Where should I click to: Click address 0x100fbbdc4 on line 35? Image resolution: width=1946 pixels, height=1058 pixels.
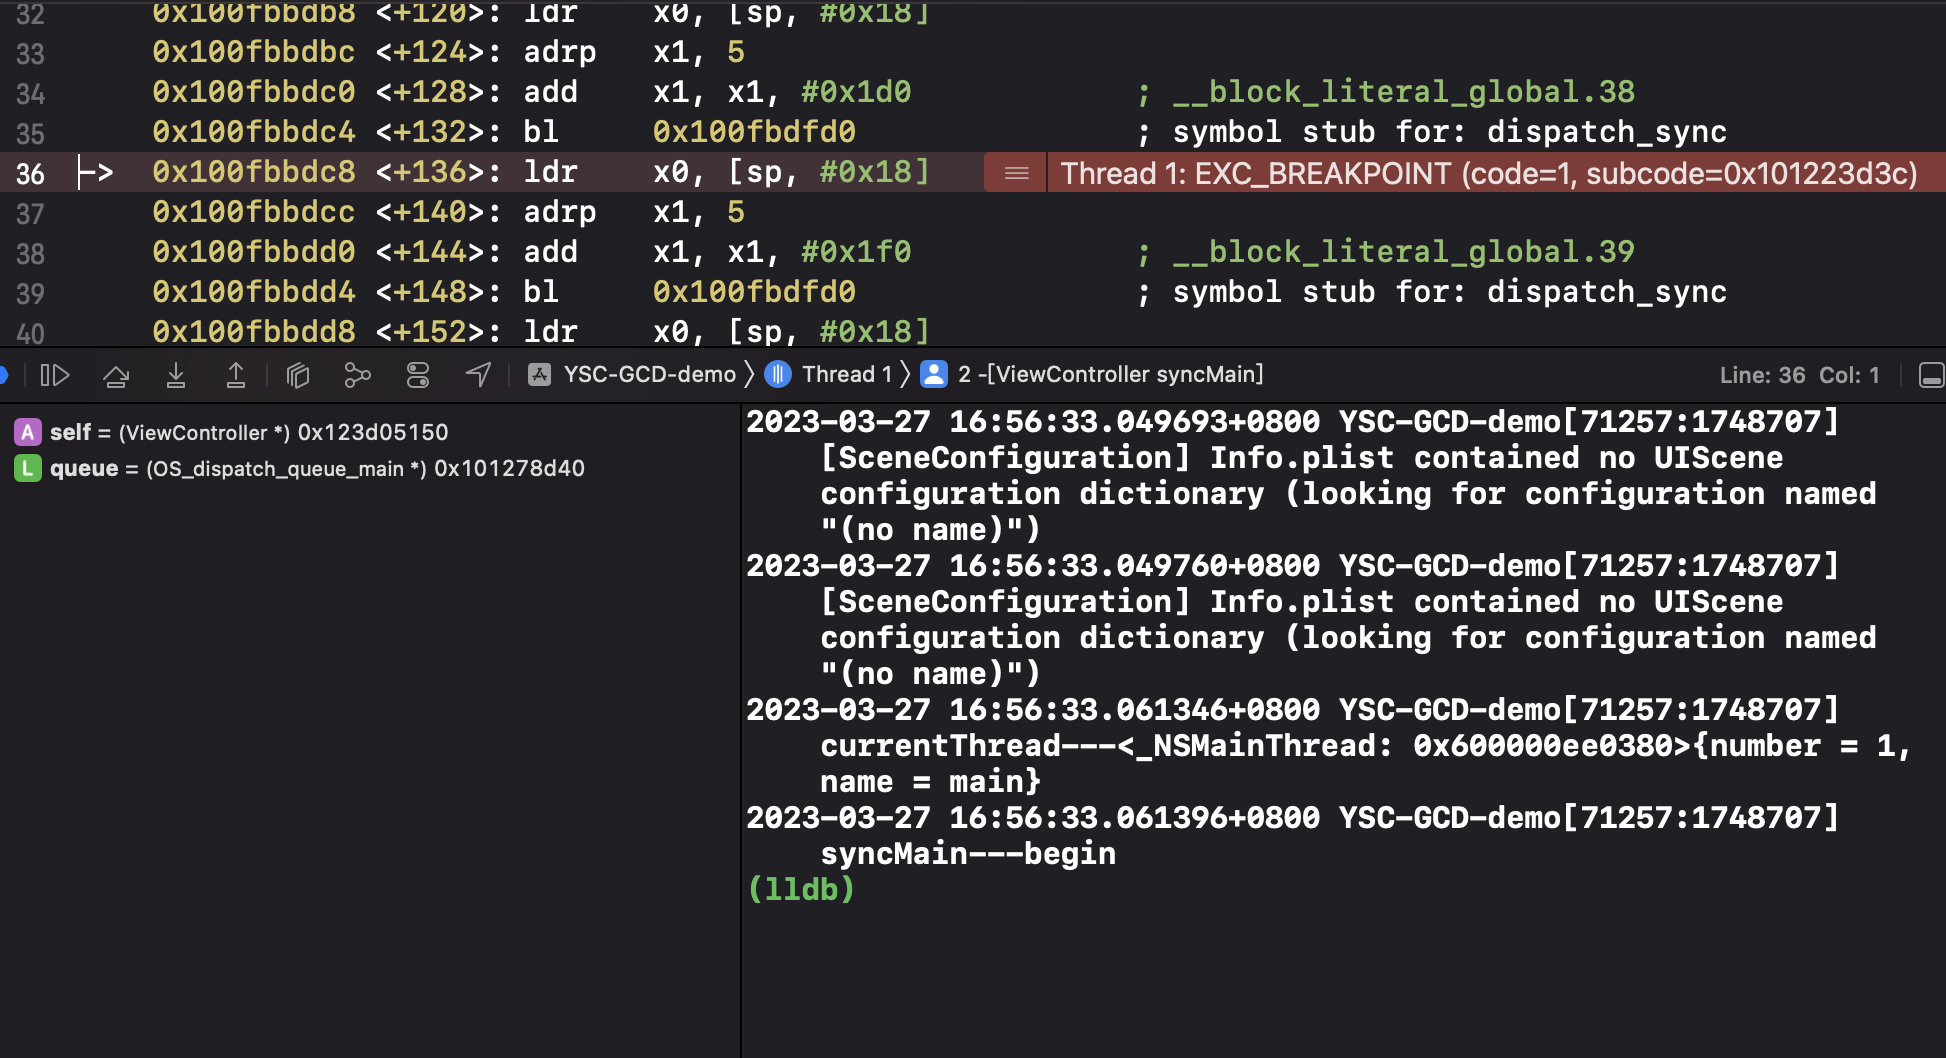pos(254,132)
